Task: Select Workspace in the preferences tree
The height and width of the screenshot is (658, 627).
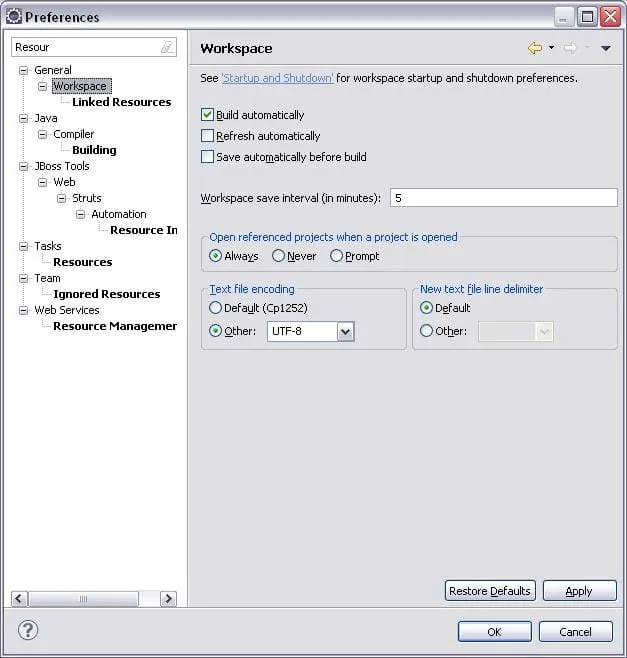Action: (82, 86)
